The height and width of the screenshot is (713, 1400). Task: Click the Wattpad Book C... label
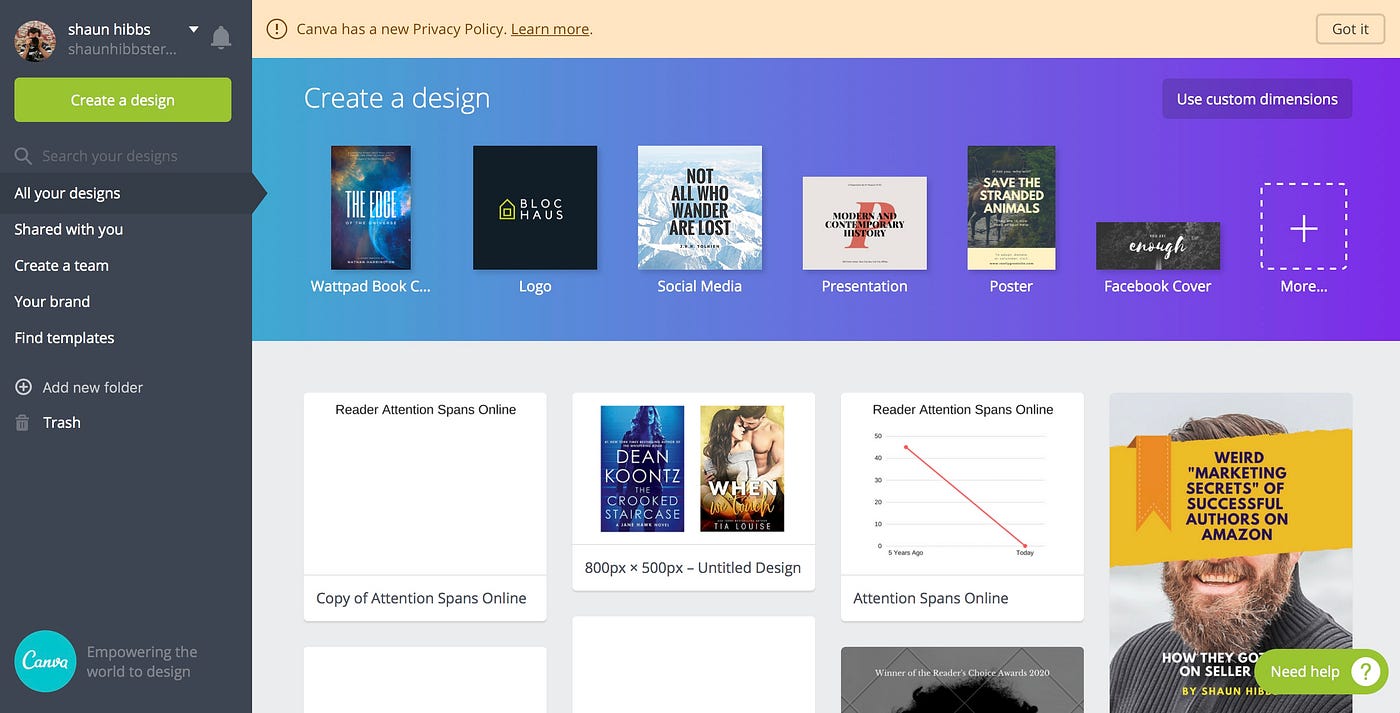[371, 286]
